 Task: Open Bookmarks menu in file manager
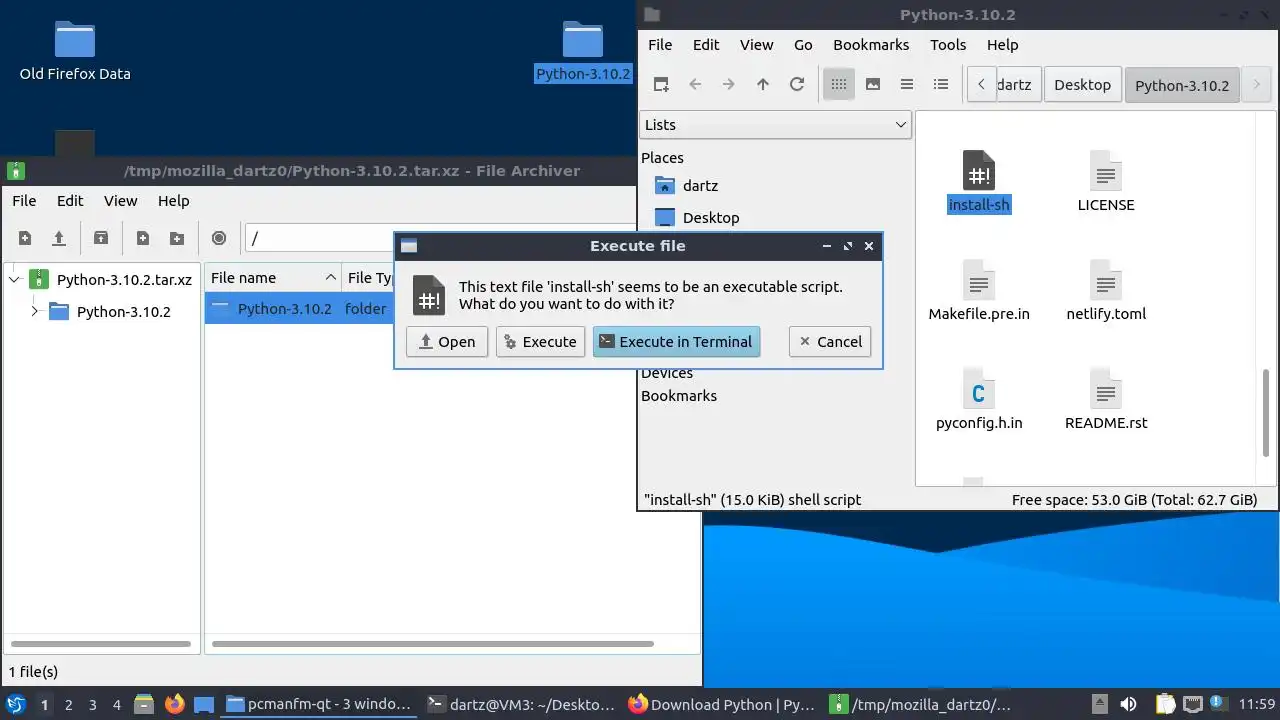pyautogui.click(x=871, y=45)
